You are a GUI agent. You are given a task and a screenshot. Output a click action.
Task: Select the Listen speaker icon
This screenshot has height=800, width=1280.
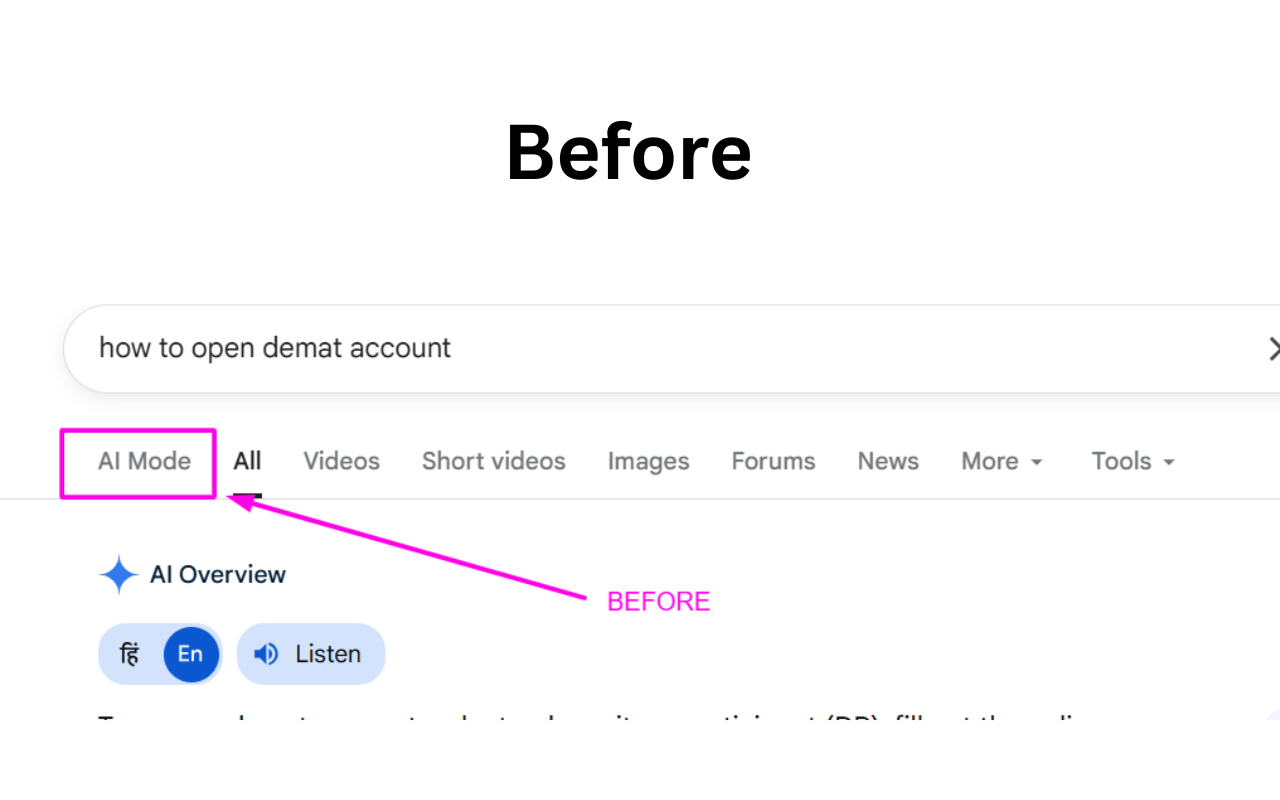point(265,654)
